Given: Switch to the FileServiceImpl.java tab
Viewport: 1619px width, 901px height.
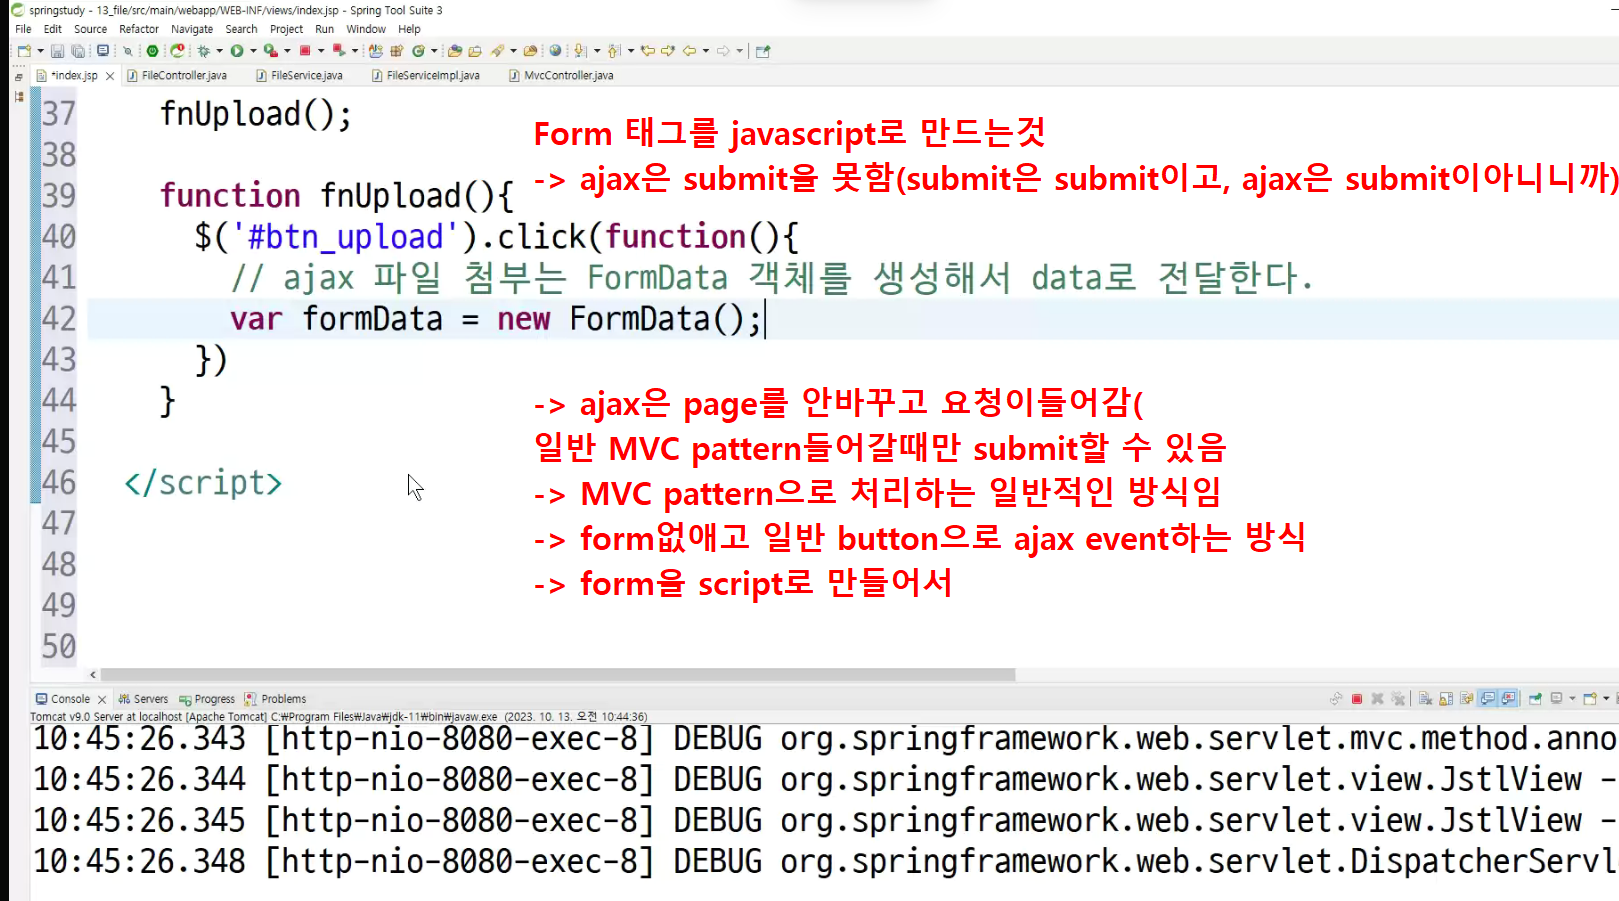Looking at the screenshot, I should tap(426, 75).
